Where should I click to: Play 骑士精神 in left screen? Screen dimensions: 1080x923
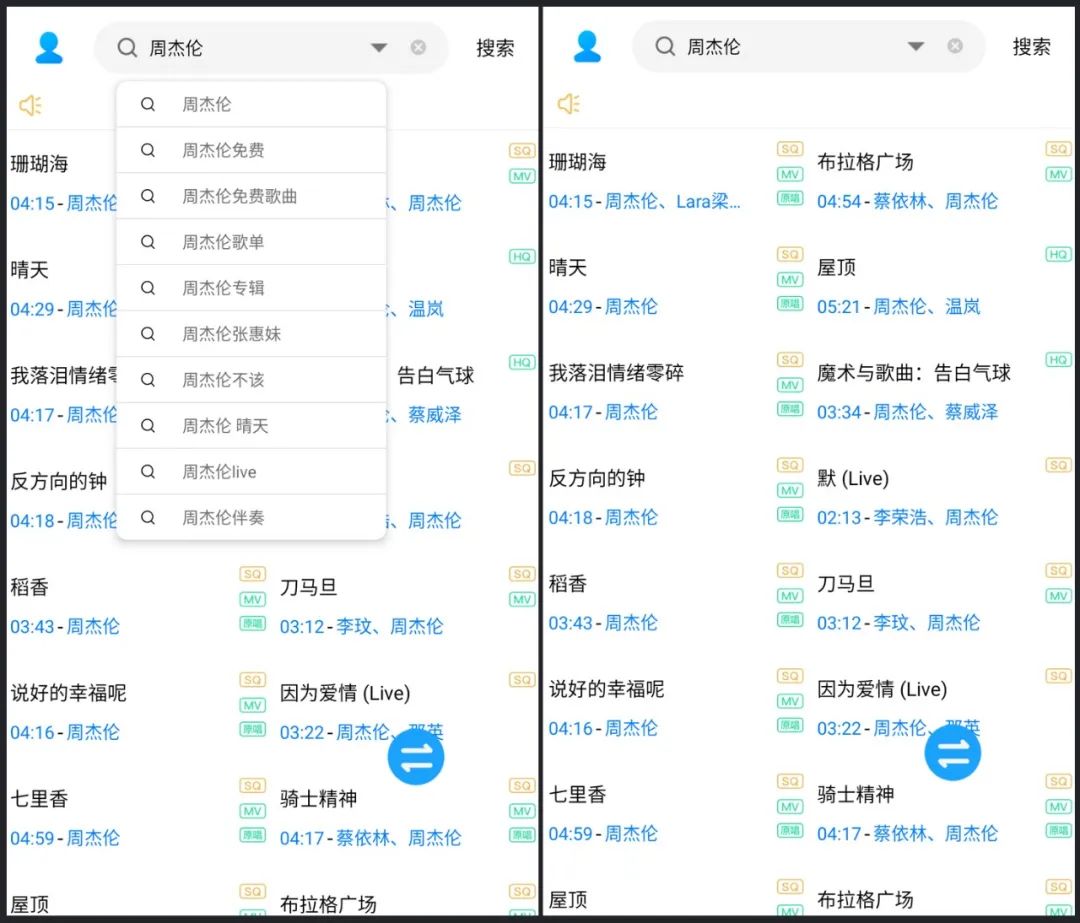click(x=318, y=798)
